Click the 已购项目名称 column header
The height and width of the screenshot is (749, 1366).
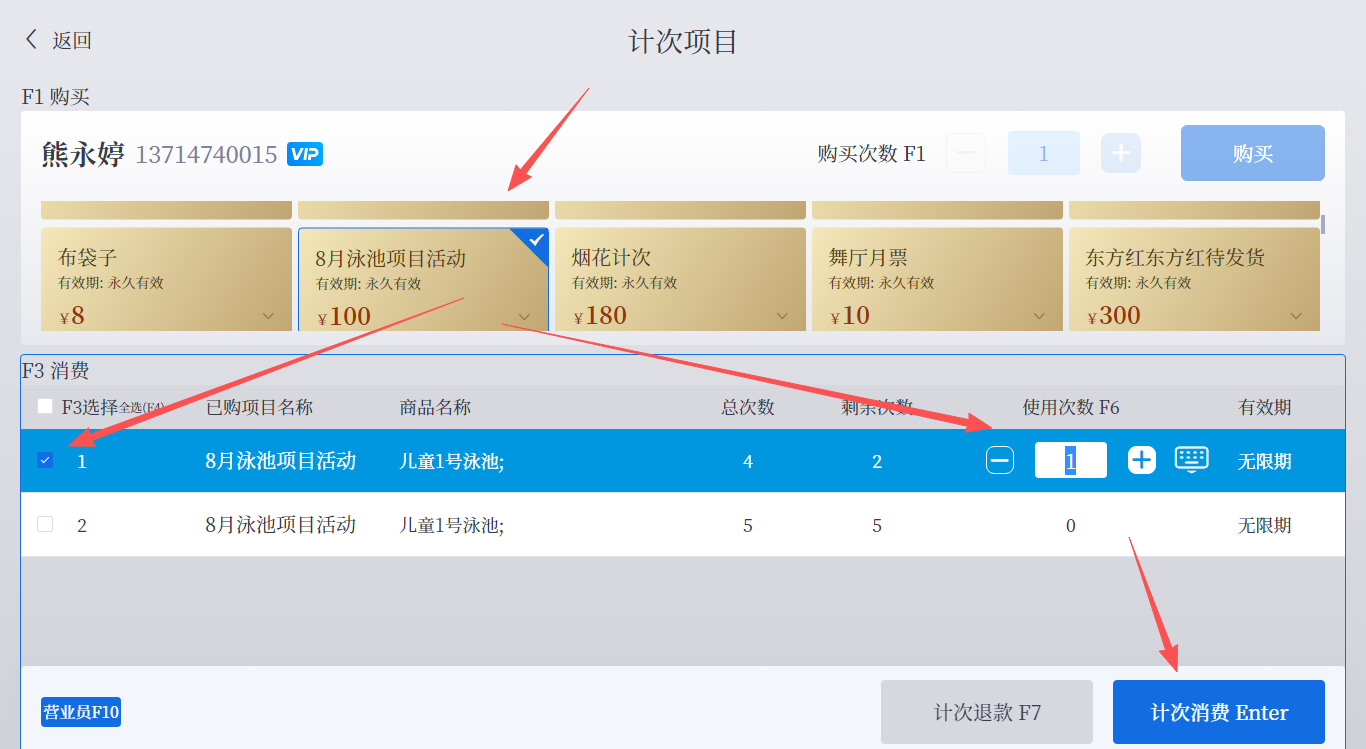259,407
